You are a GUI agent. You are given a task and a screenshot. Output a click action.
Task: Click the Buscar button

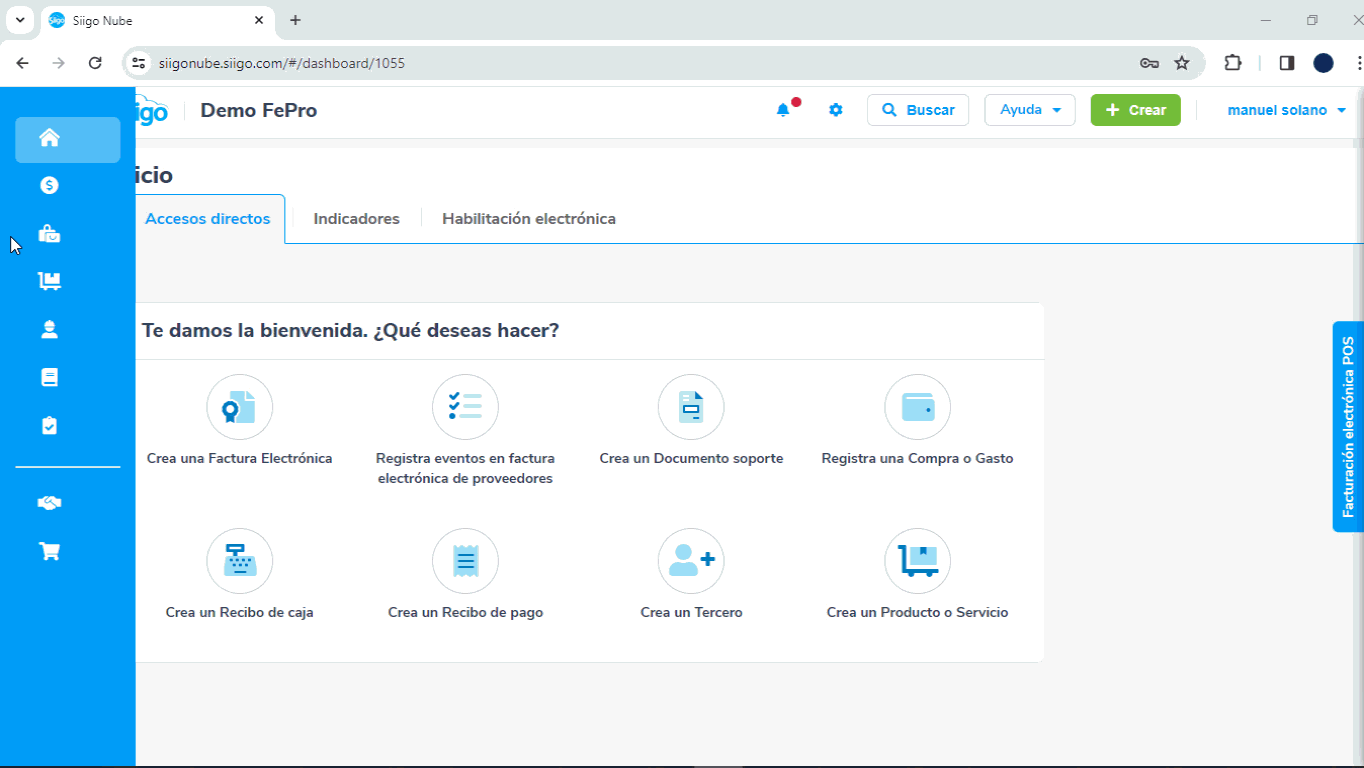coord(918,110)
